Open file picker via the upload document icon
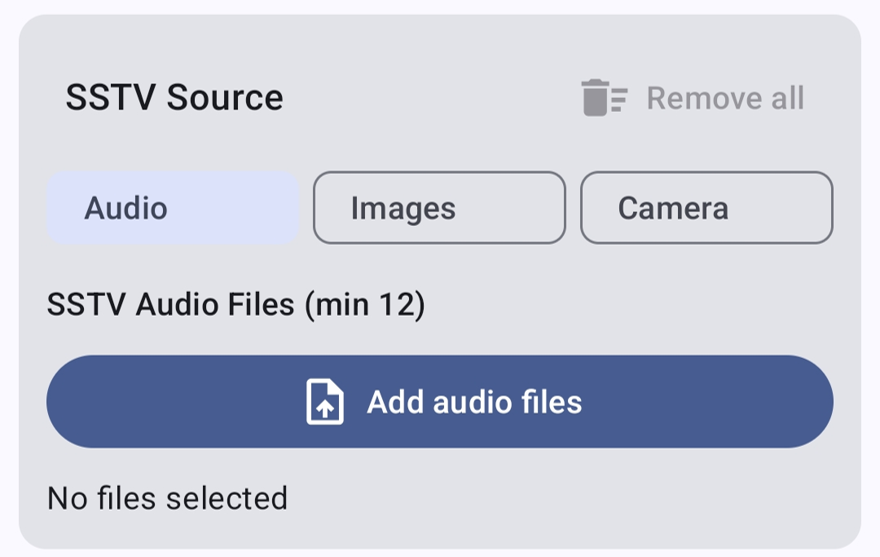The height and width of the screenshot is (557, 880). pyautogui.click(x=325, y=402)
